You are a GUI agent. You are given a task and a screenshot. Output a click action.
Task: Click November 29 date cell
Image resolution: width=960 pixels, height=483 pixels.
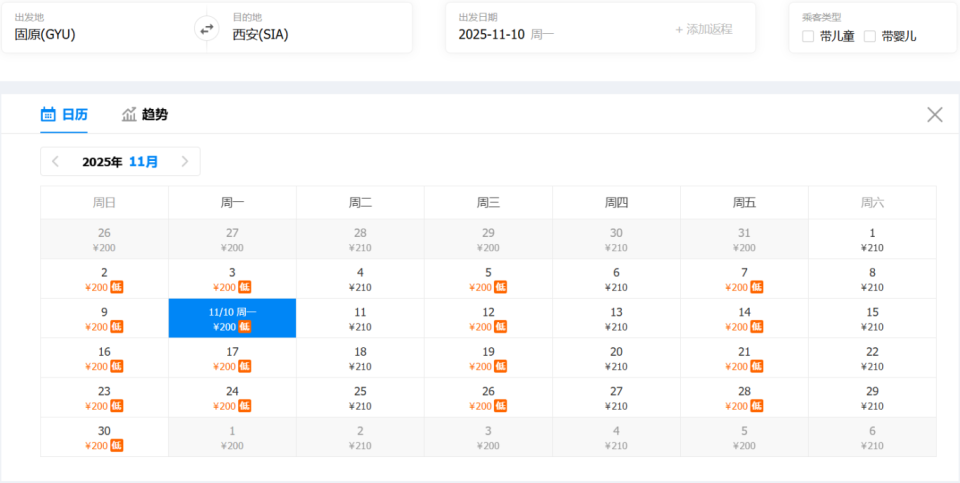[x=872, y=397]
